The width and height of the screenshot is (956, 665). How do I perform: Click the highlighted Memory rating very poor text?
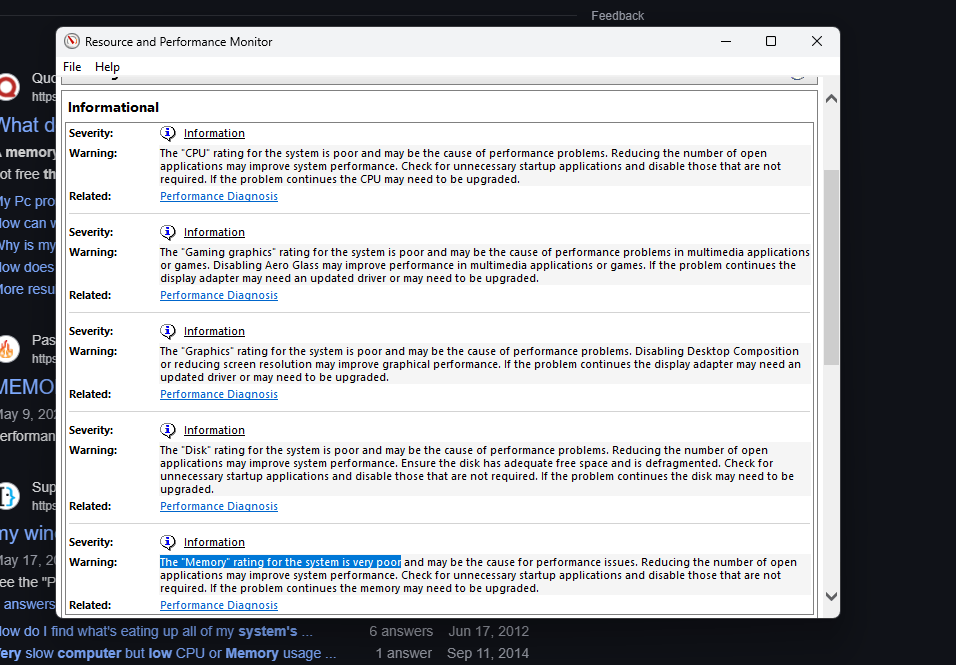[x=280, y=562]
